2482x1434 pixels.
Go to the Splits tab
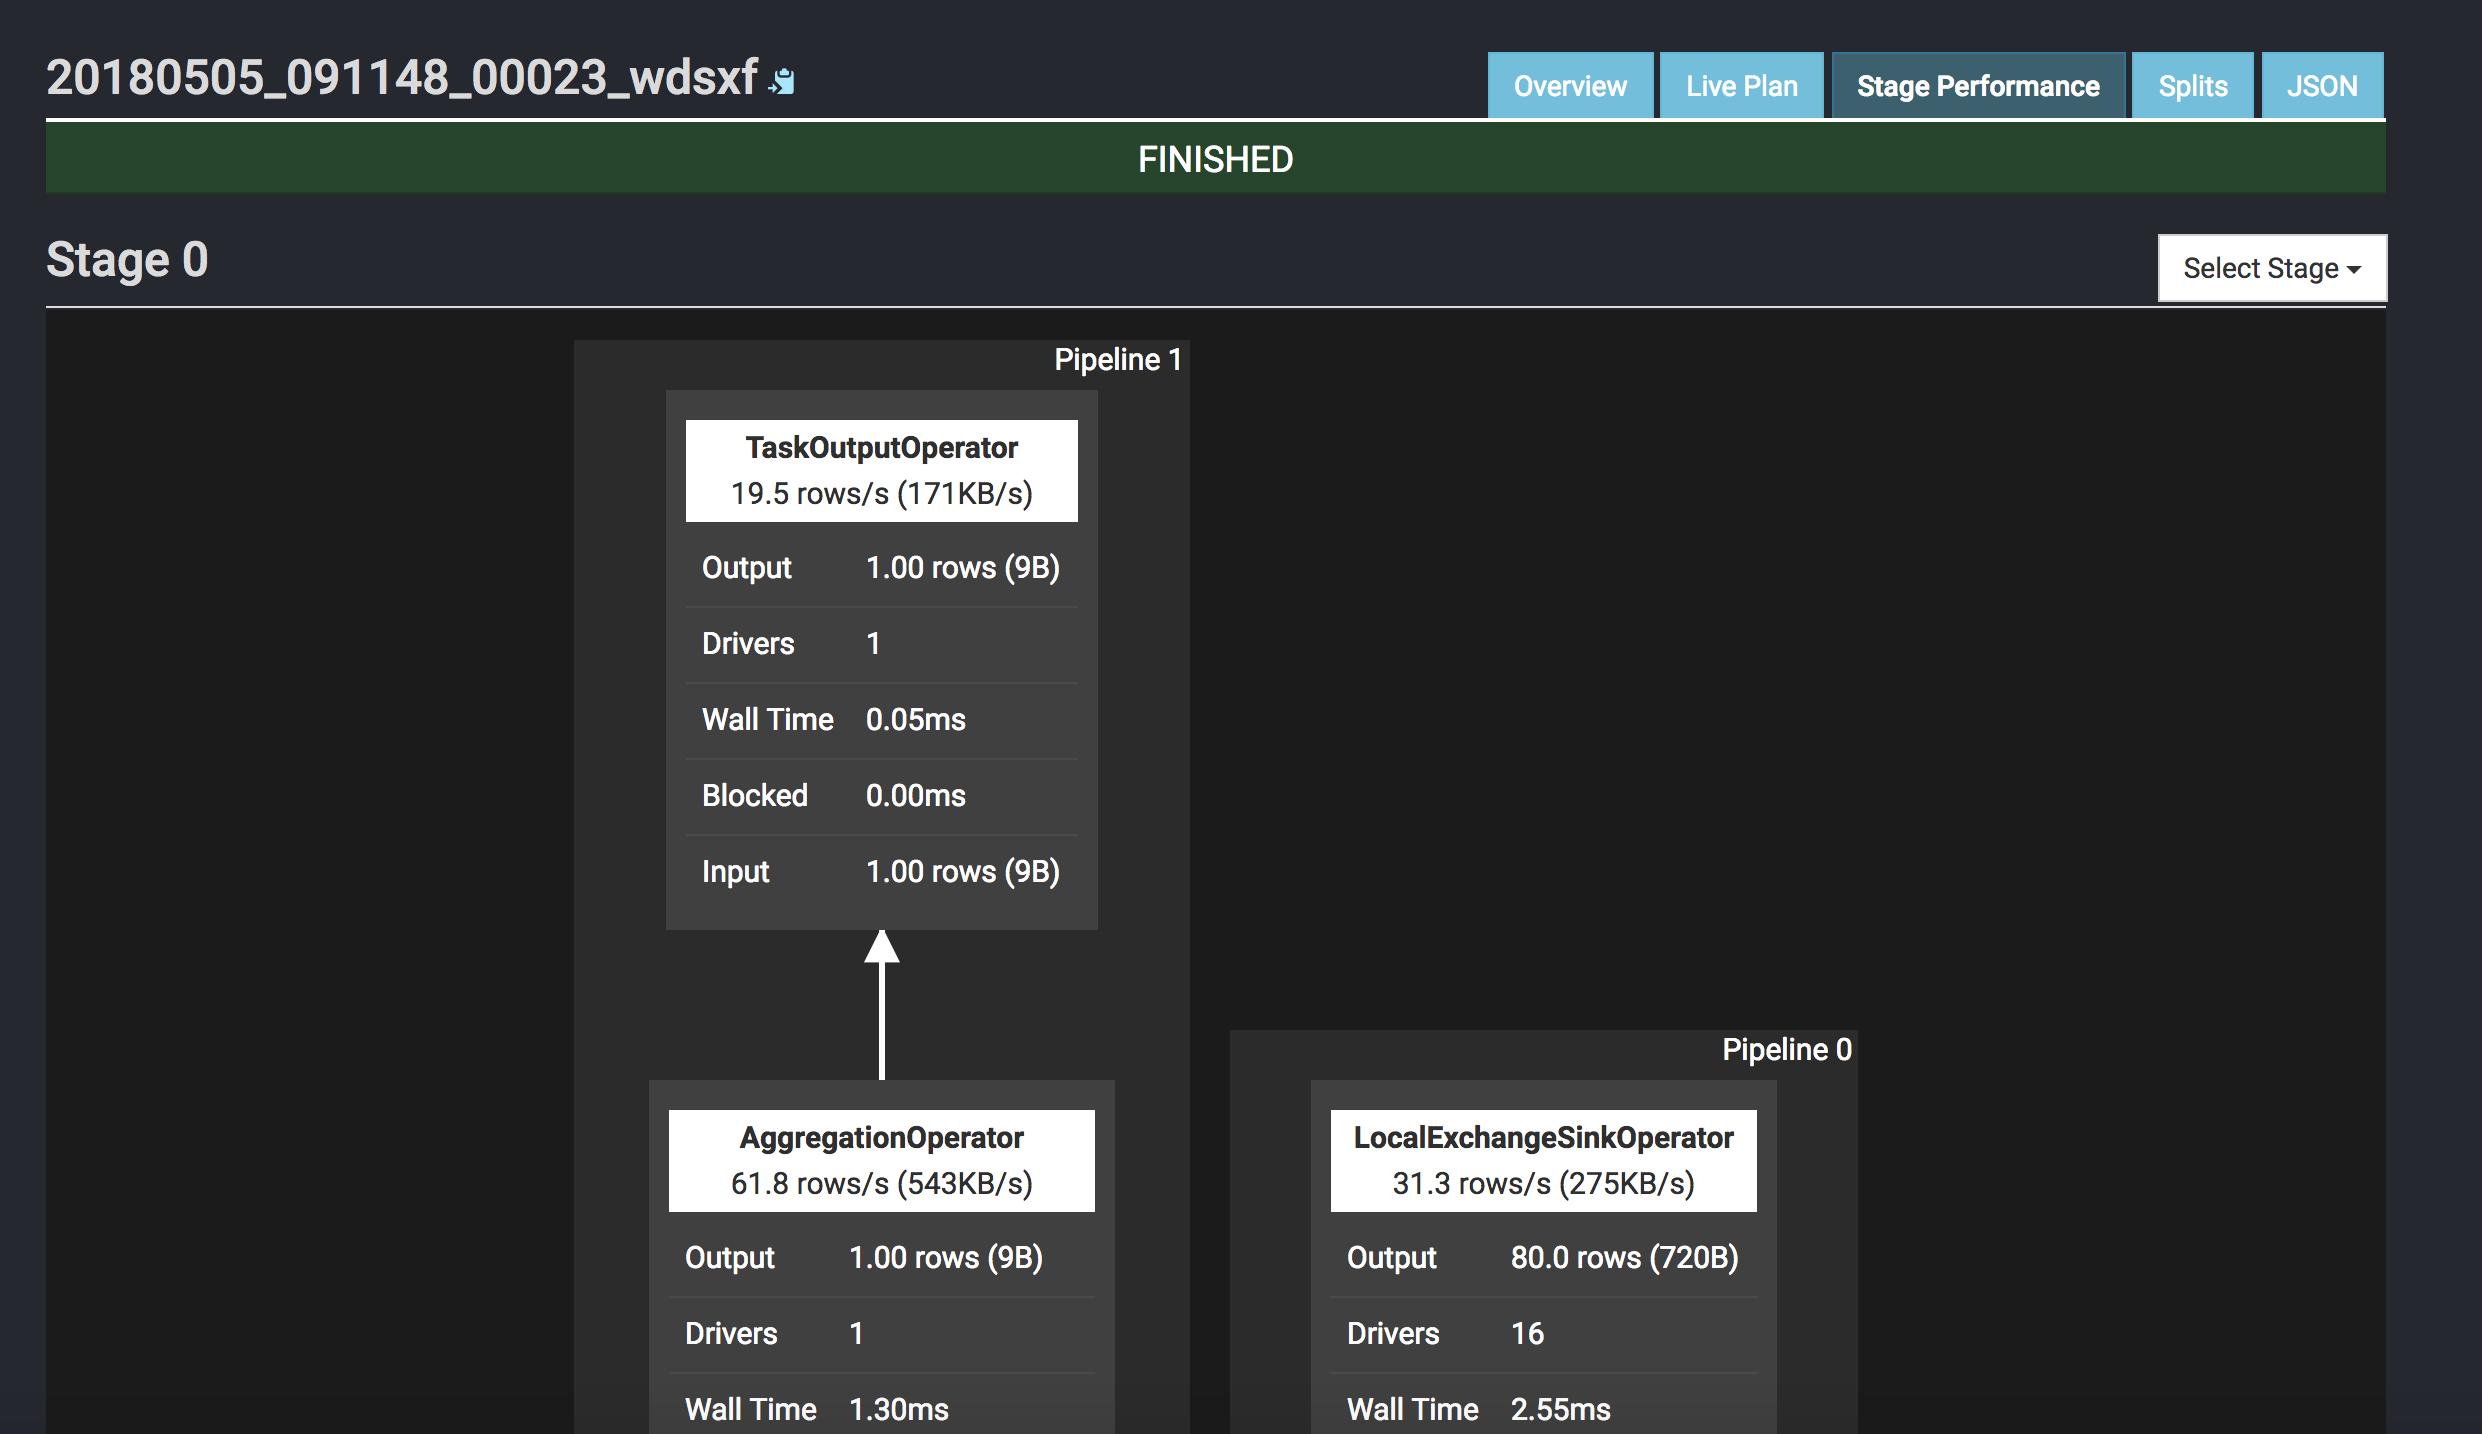pos(2192,86)
